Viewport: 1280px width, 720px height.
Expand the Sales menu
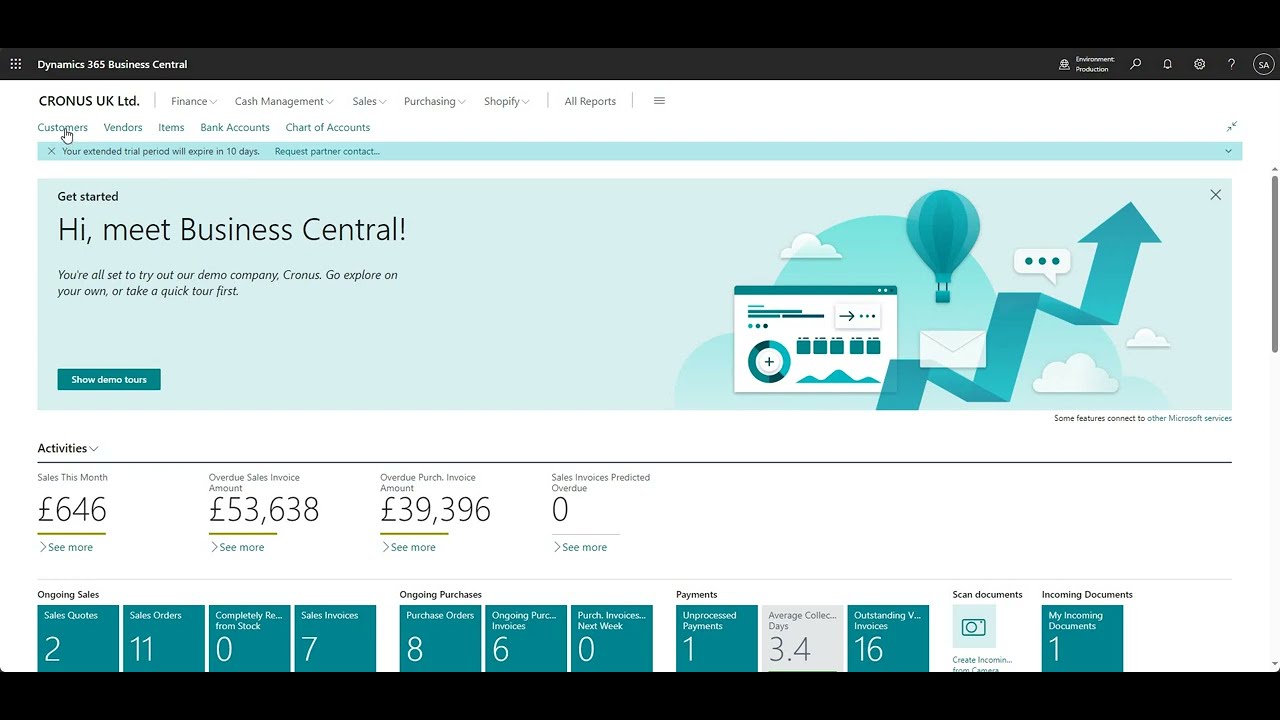click(x=369, y=101)
